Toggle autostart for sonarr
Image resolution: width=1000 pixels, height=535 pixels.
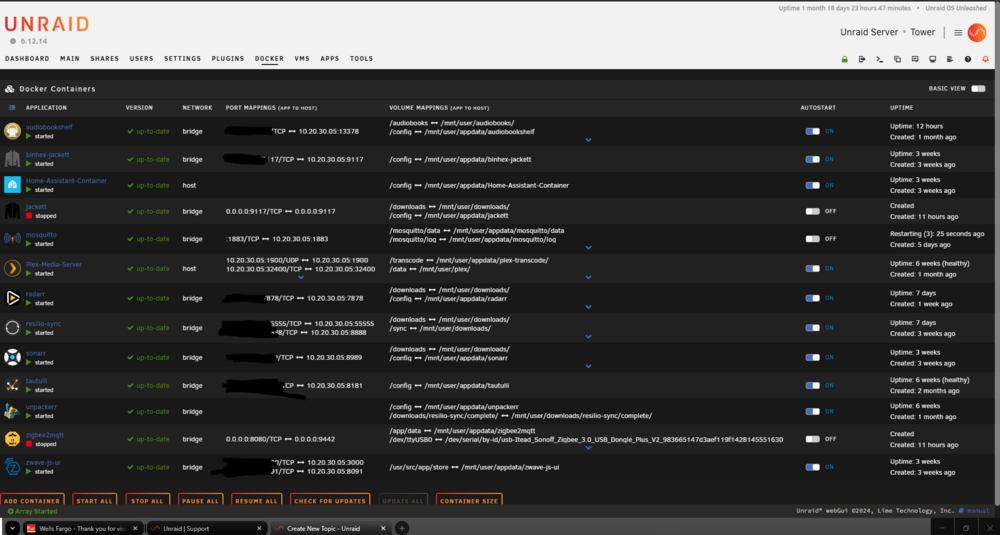812,358
